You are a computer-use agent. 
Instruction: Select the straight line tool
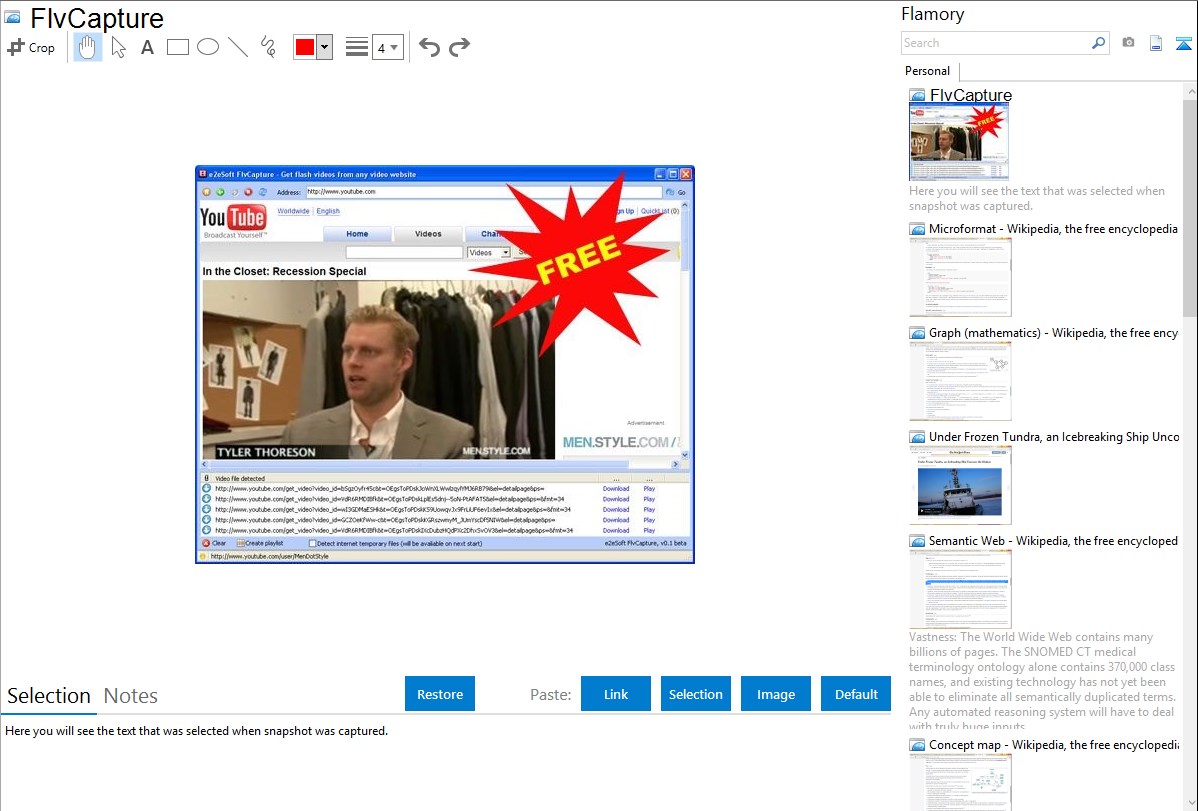pos(238,47)
